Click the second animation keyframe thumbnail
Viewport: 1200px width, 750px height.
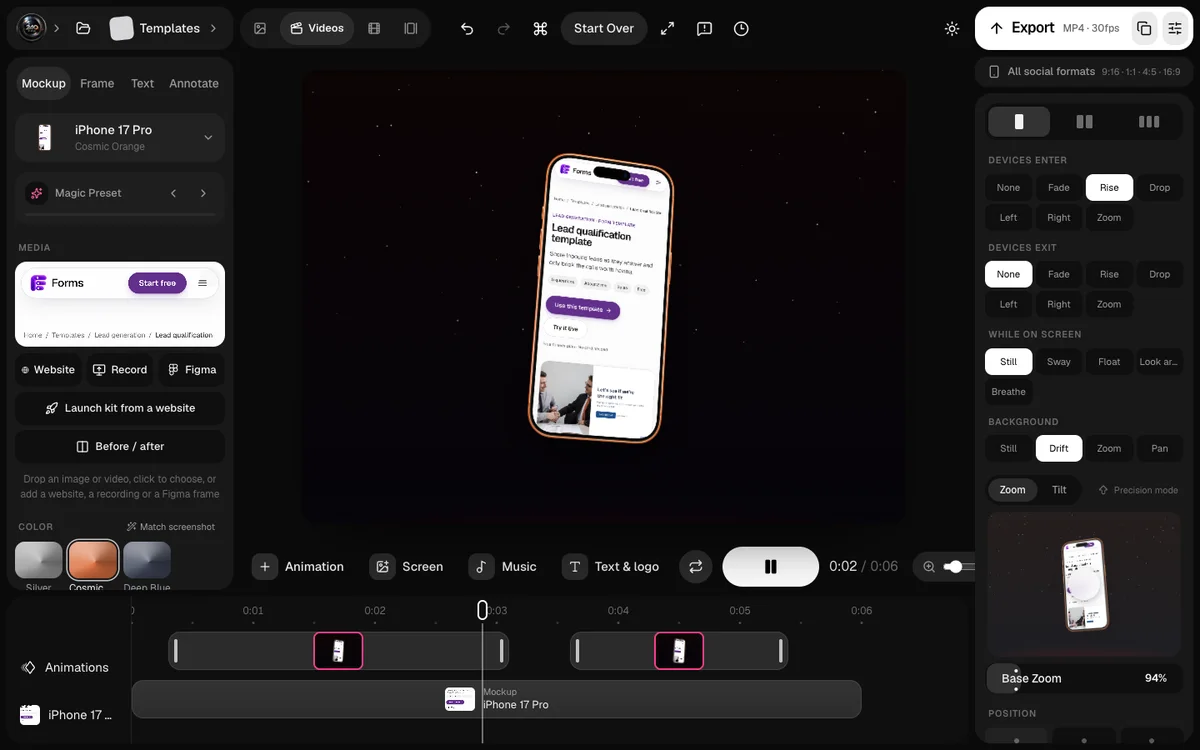pos(679,651)
